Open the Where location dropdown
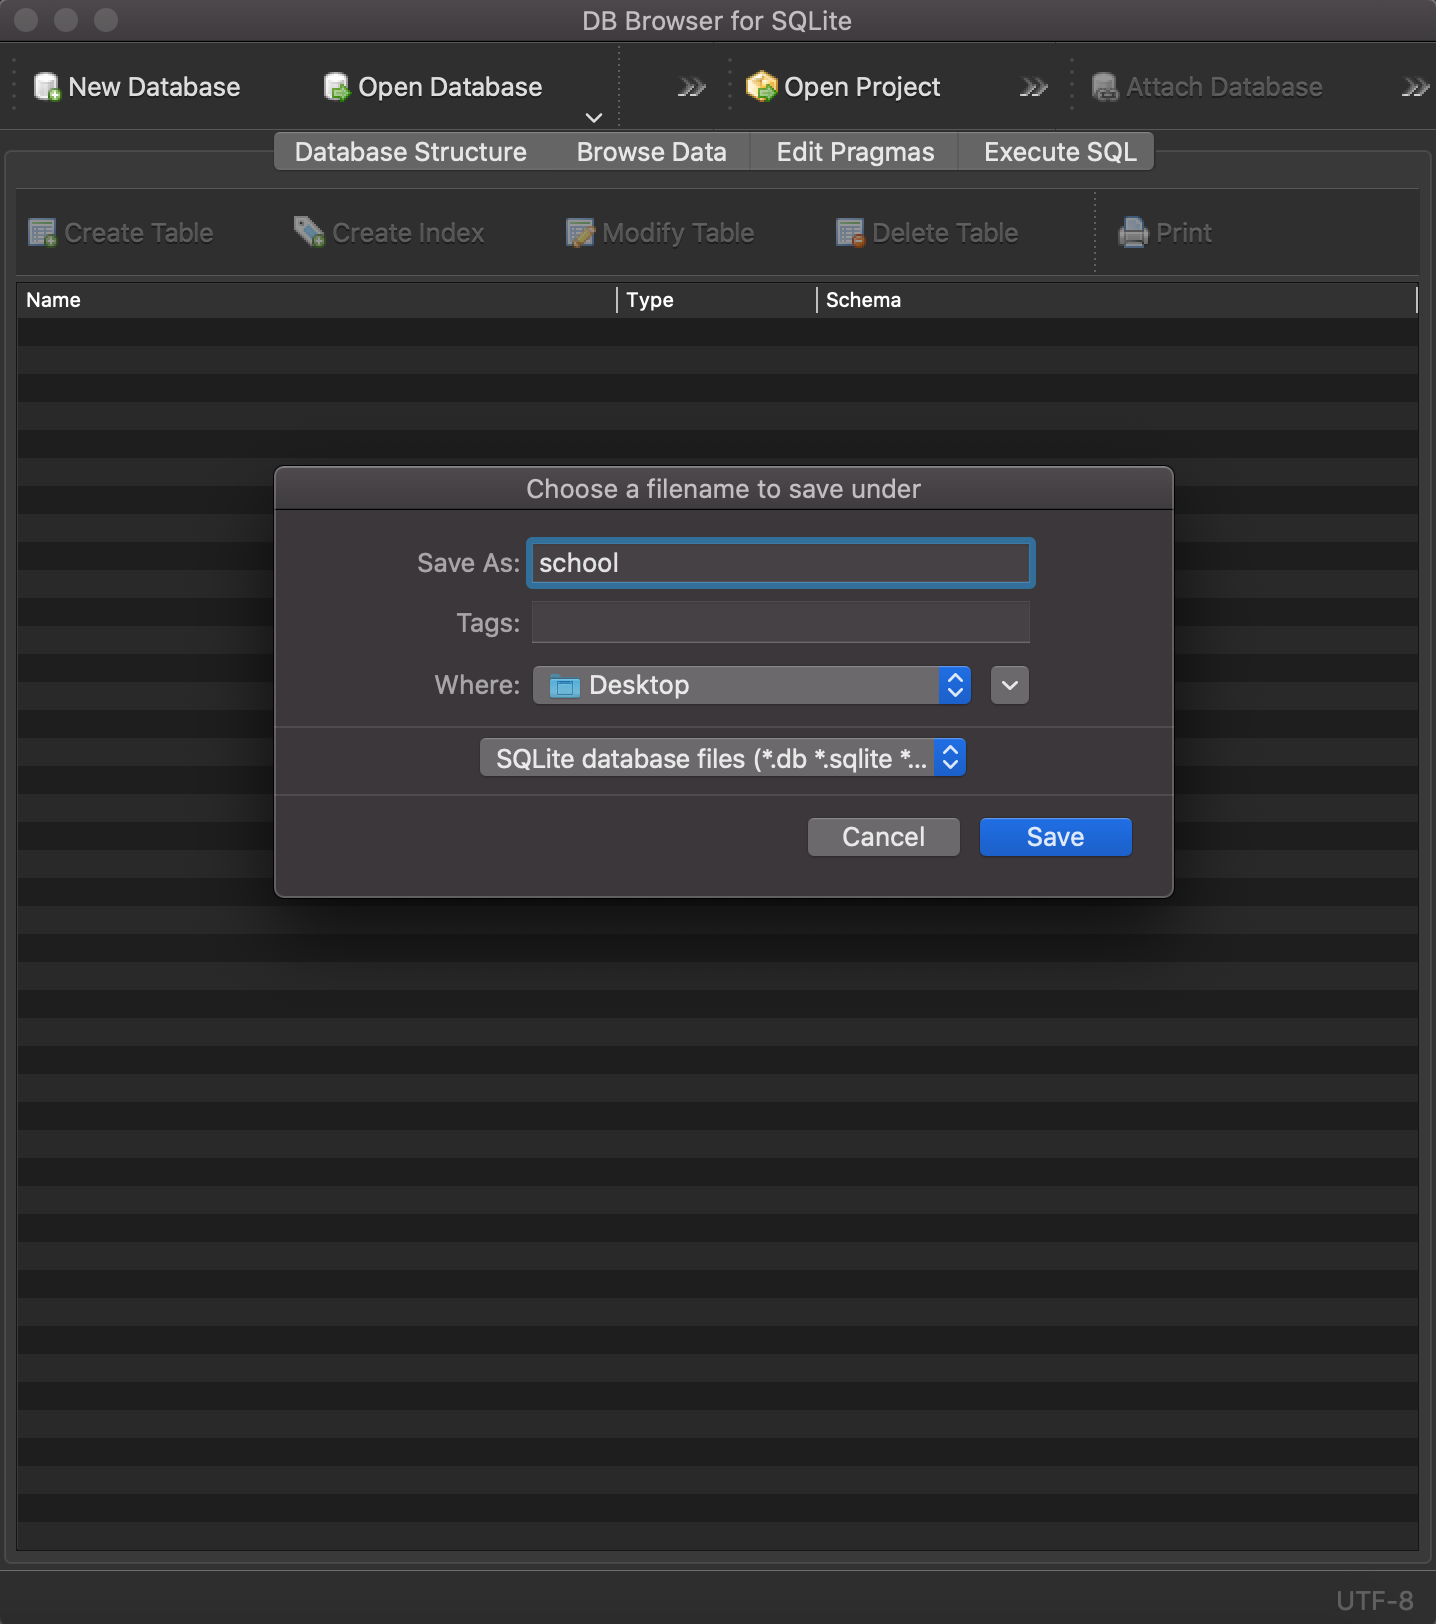Image resolution: width=1436 pixels, height=1624 pixels. pyautogui.click(x=751, y=686)
